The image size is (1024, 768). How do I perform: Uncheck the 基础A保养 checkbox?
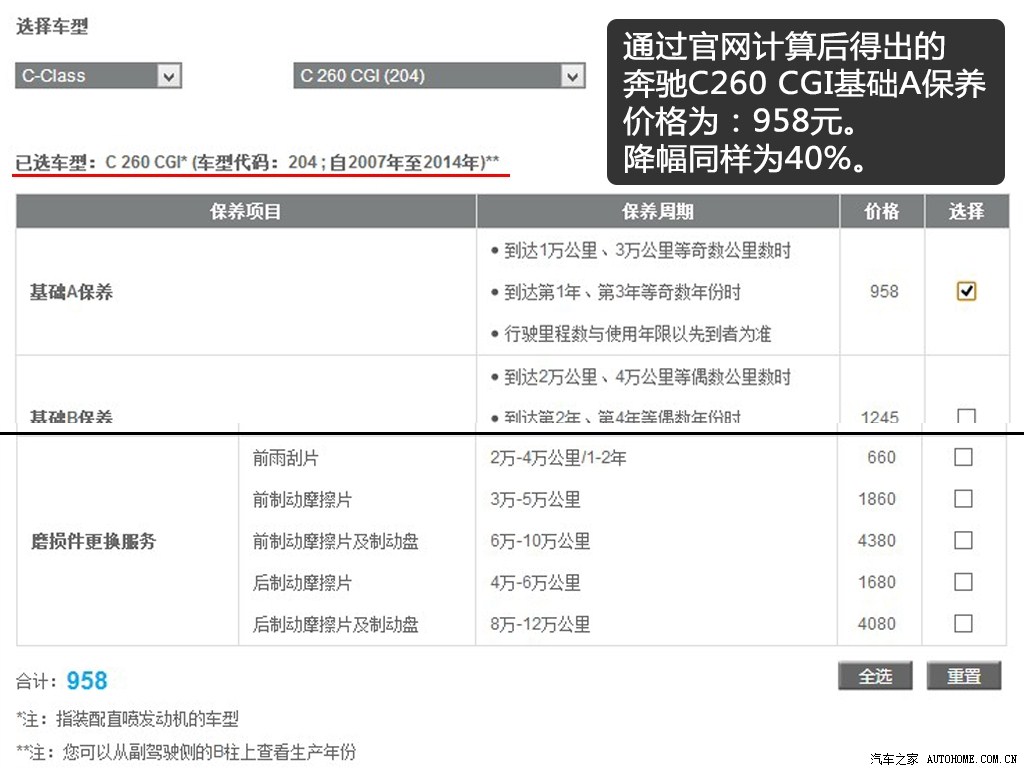[x=966, y=291]
